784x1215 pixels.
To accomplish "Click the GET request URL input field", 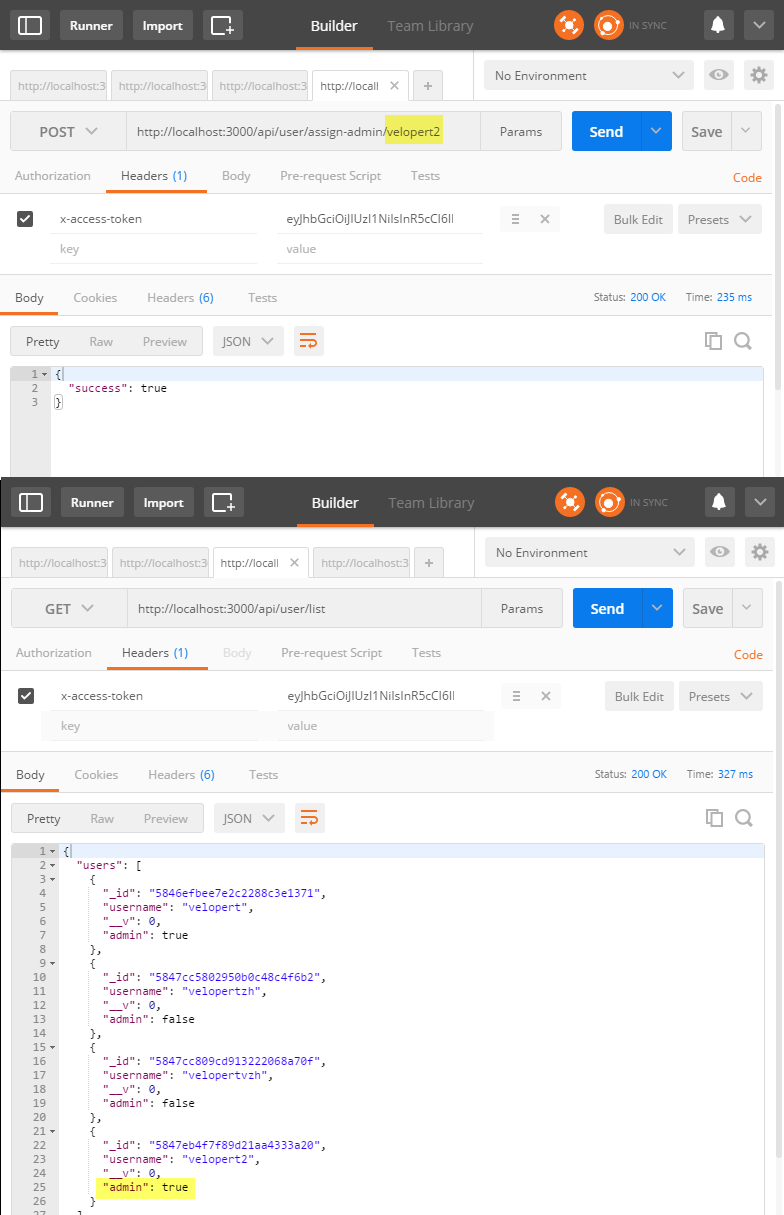I will [x=300, y=608].
